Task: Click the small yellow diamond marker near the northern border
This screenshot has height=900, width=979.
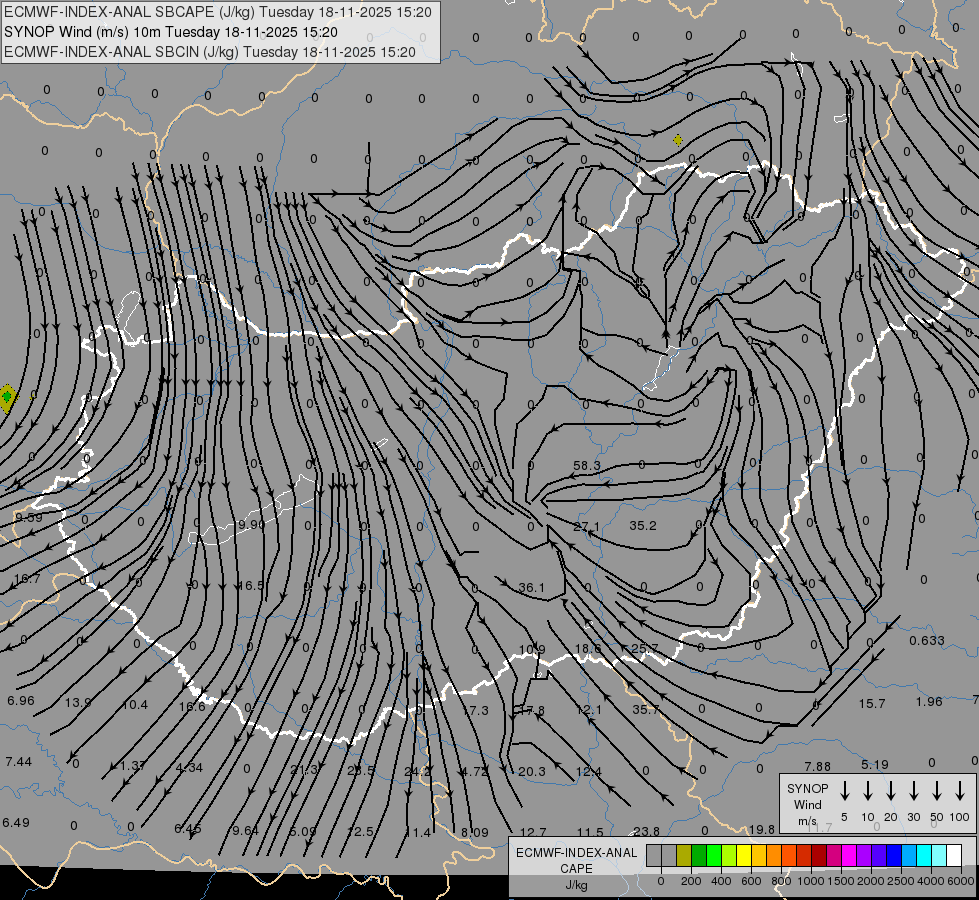Action: pos(678,141)
